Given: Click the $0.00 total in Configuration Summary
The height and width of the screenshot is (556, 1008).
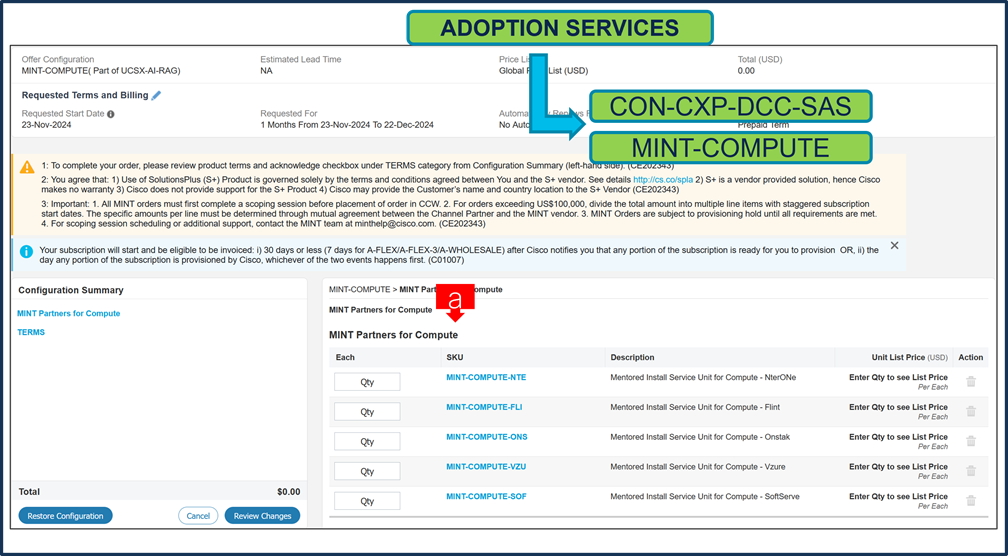Looking at the screenshot, I should (289, 492).
